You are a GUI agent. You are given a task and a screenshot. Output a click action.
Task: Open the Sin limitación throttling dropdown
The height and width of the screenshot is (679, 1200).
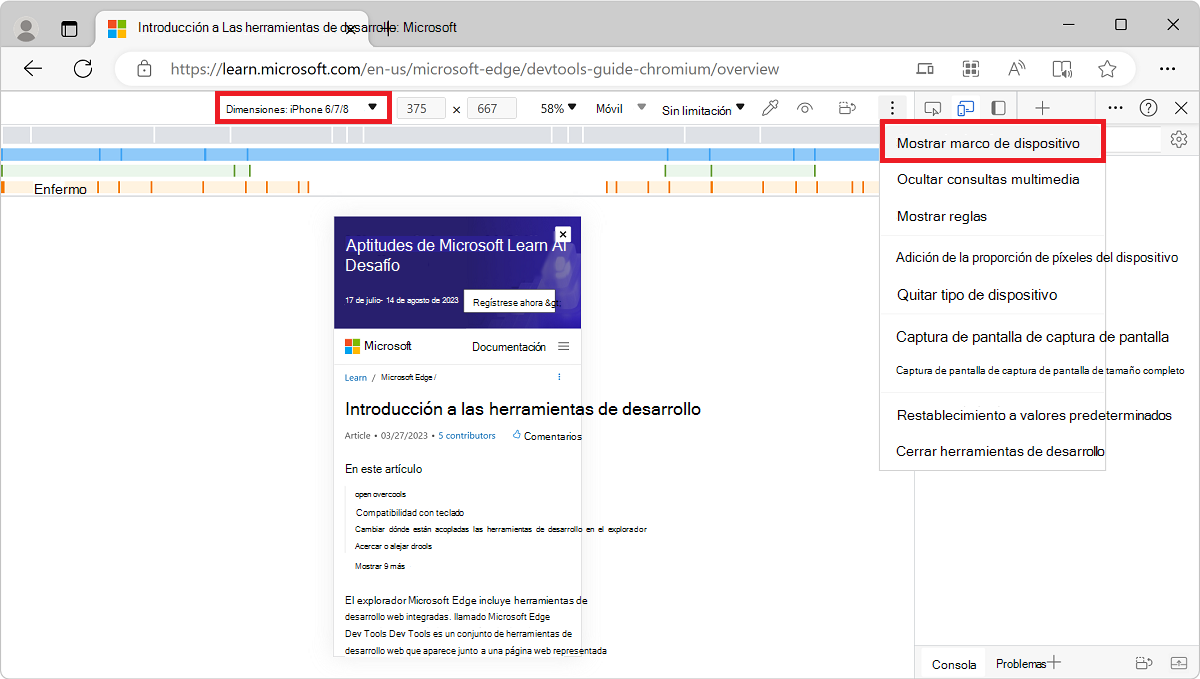[x=704, y=109]
